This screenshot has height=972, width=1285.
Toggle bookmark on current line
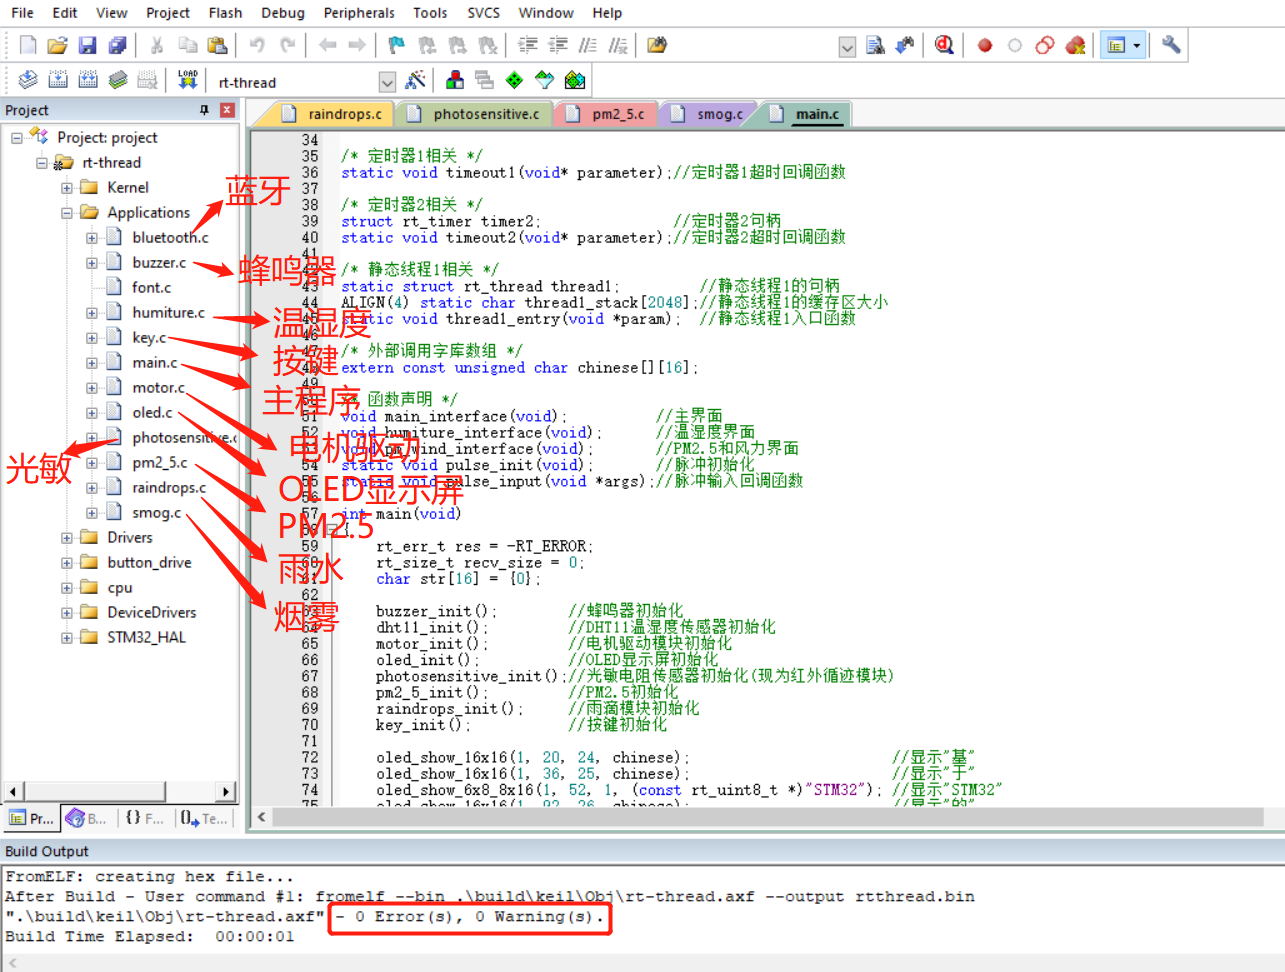(397, 45)
